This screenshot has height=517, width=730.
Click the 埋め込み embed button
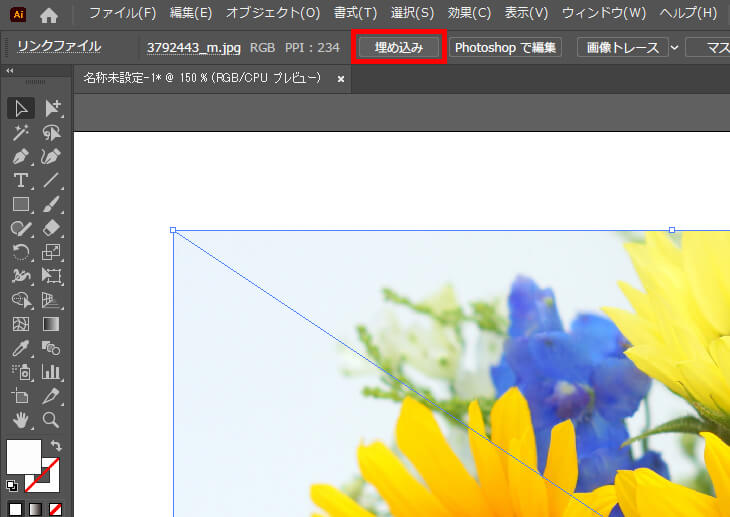tap(399, 48)
